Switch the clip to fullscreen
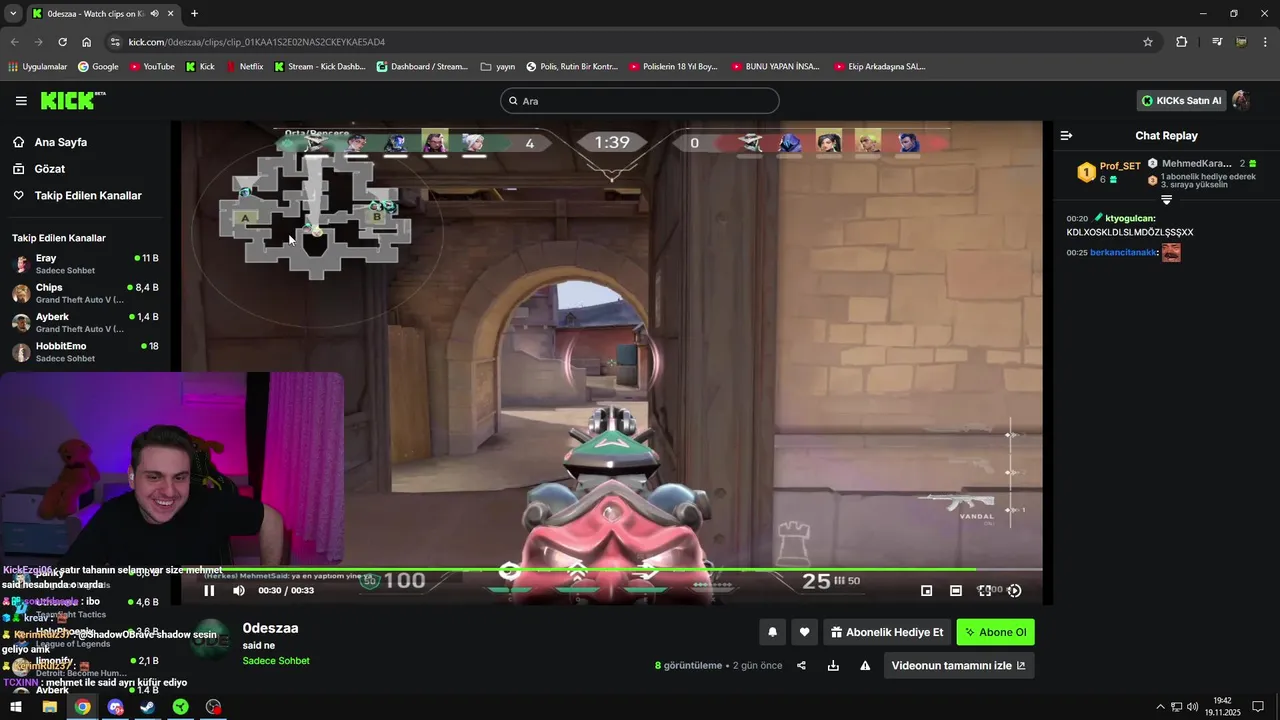This screenshot has width=1280, height=720. tap(985, 591)
